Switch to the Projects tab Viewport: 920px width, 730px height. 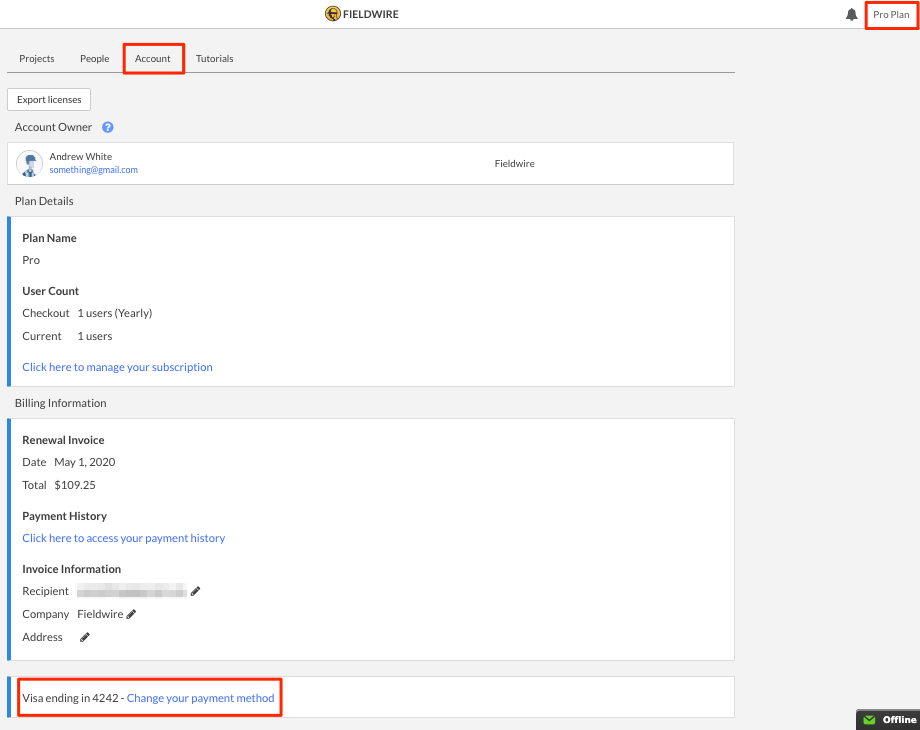(36, 59)
